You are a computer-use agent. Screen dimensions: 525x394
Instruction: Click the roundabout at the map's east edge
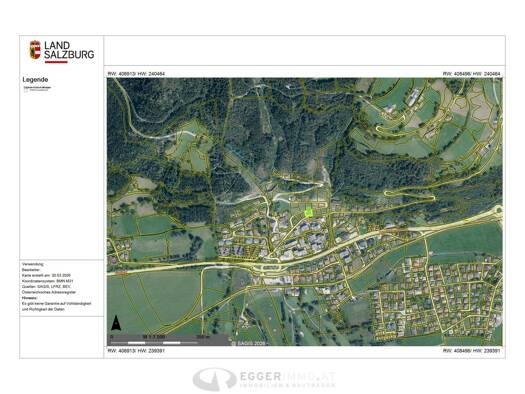(x=499, y=210)
